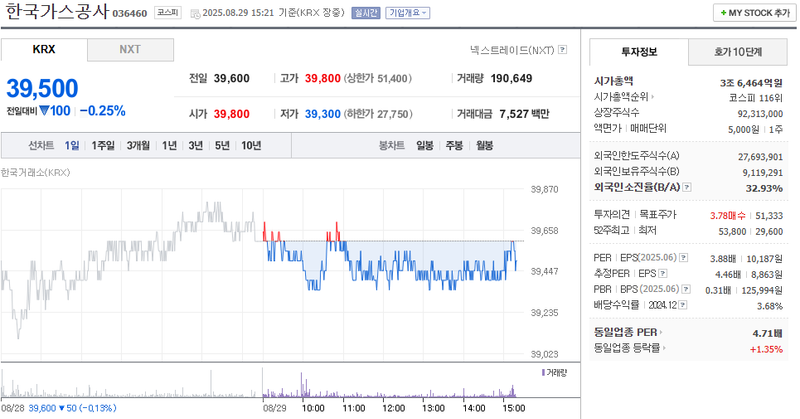800x419 pixels.
Task: Click the 거래대금 value 7,527 백만
Action: pos(524,114)
